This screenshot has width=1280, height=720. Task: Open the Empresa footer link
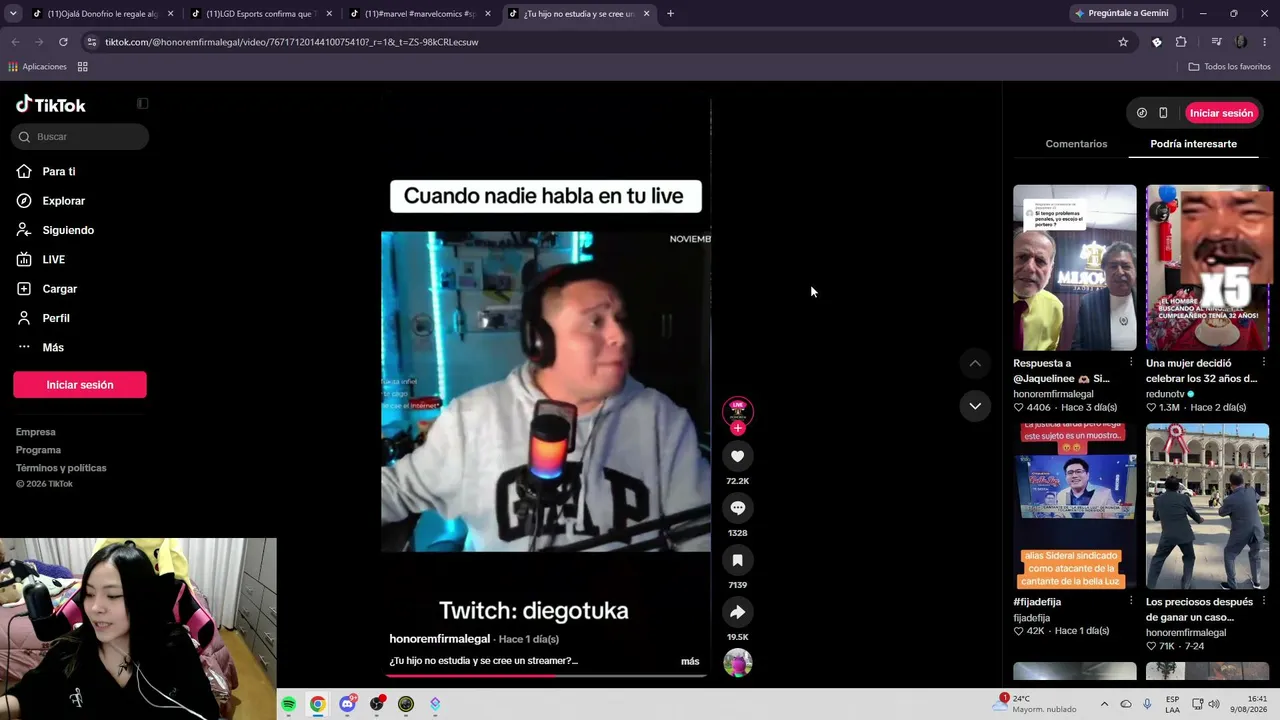[36, 432]
